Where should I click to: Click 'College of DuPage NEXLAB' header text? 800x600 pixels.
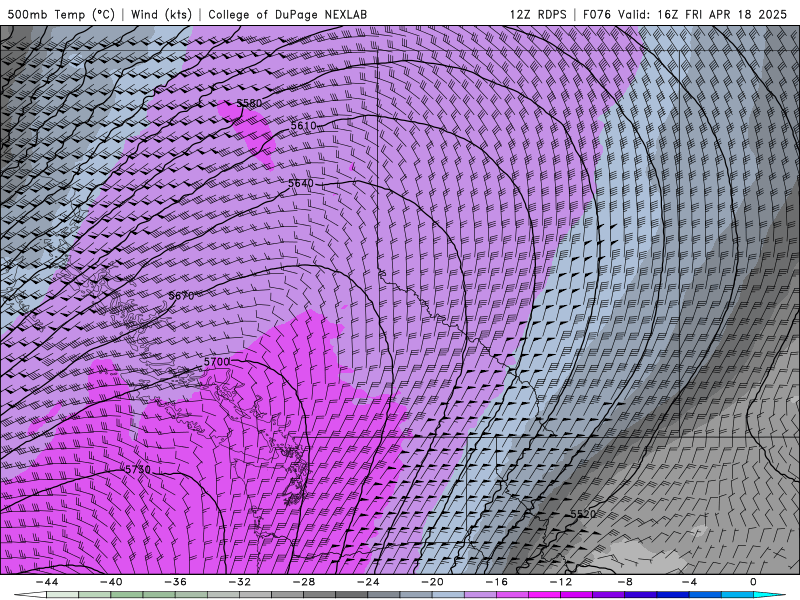point(287,14)
